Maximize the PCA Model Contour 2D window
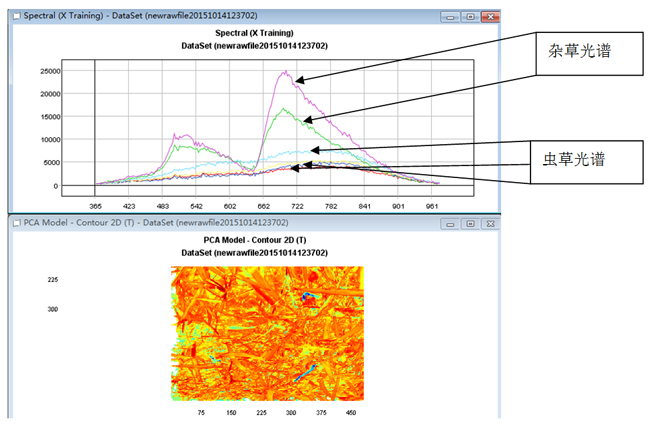650x426 pixels. [469, 222]
